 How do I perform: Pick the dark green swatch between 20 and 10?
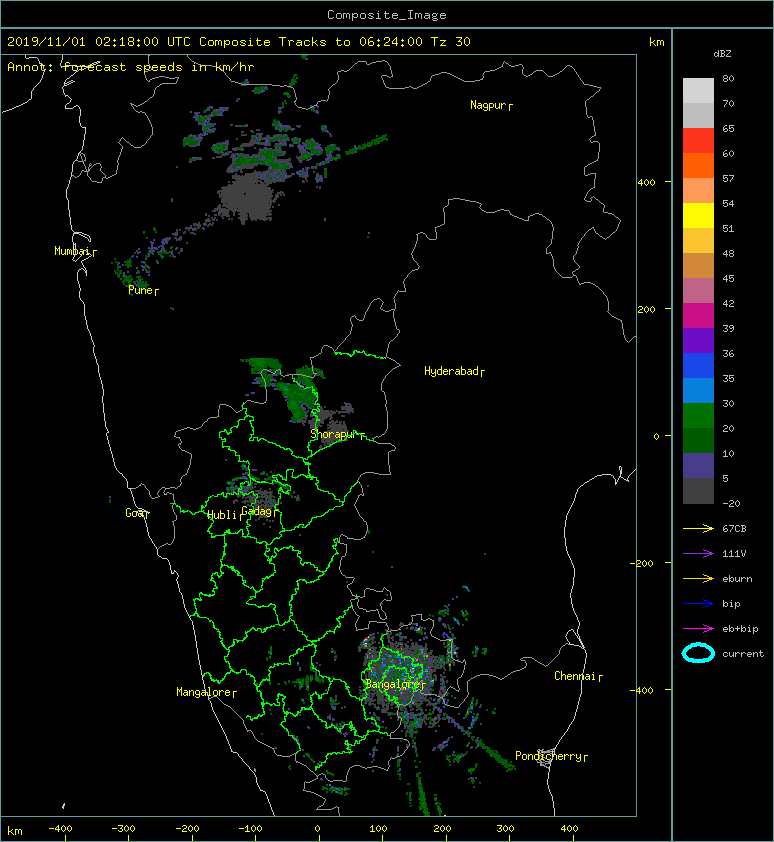[x=698, y=441]
